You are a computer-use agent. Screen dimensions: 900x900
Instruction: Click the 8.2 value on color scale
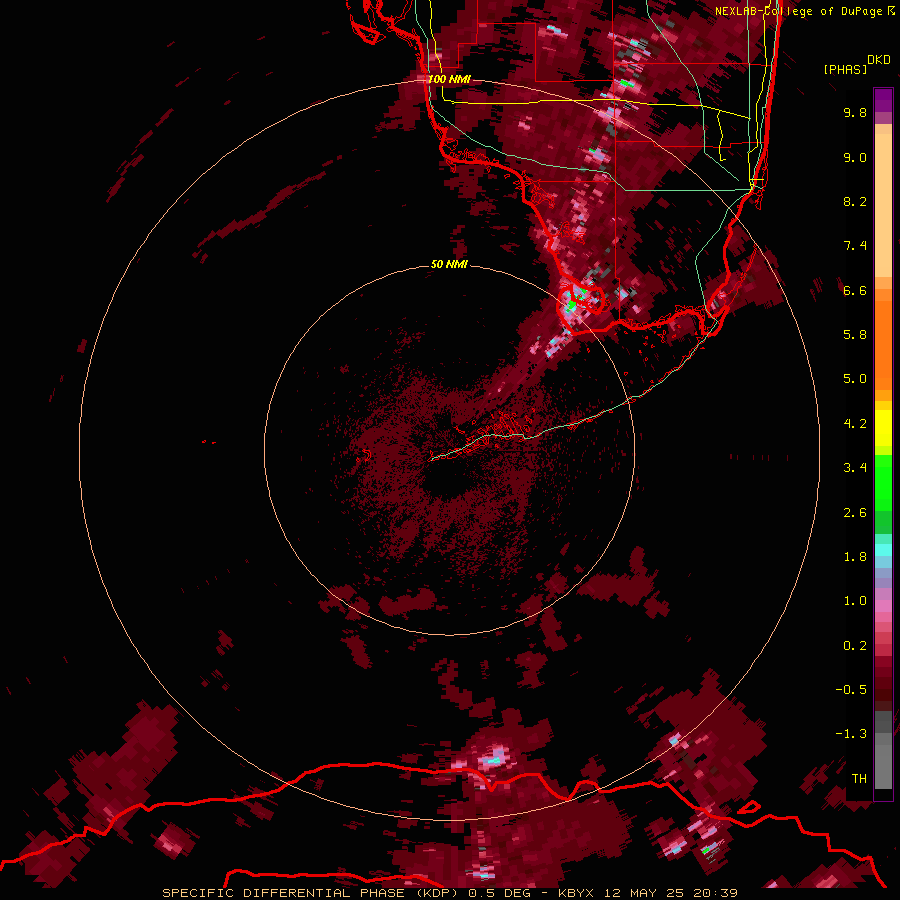click(855, 201)
